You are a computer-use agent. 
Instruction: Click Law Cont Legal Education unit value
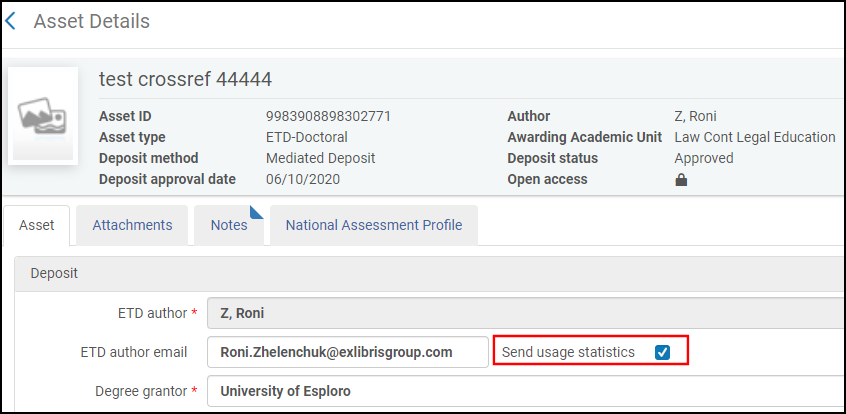[x=754, y=137]
